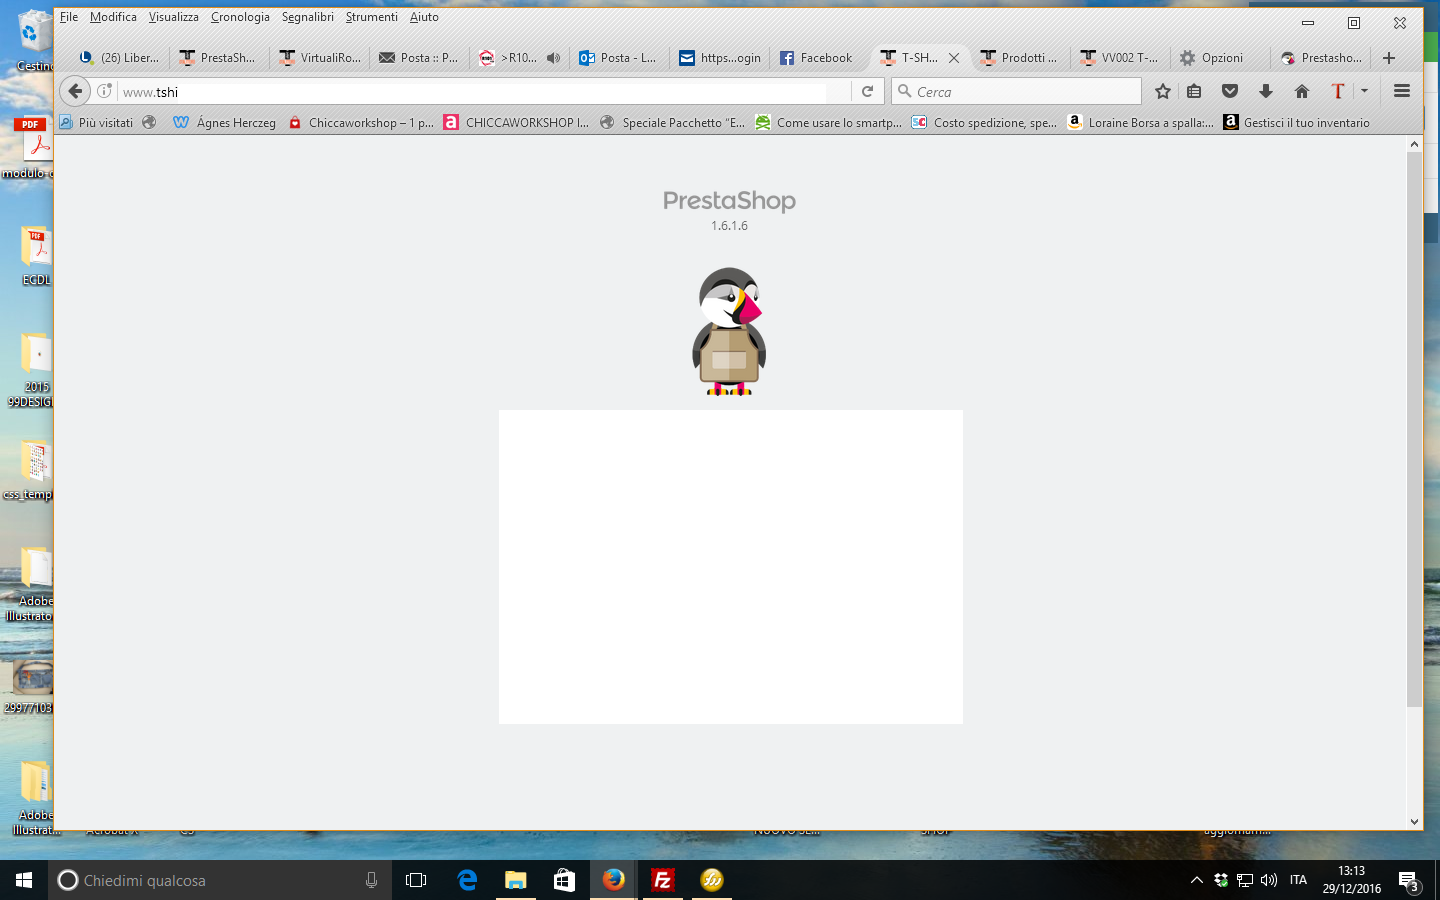This screenshot has height=900, width=1440.
Task: Open Task View on the taskbar
Action: click(416, 880)
